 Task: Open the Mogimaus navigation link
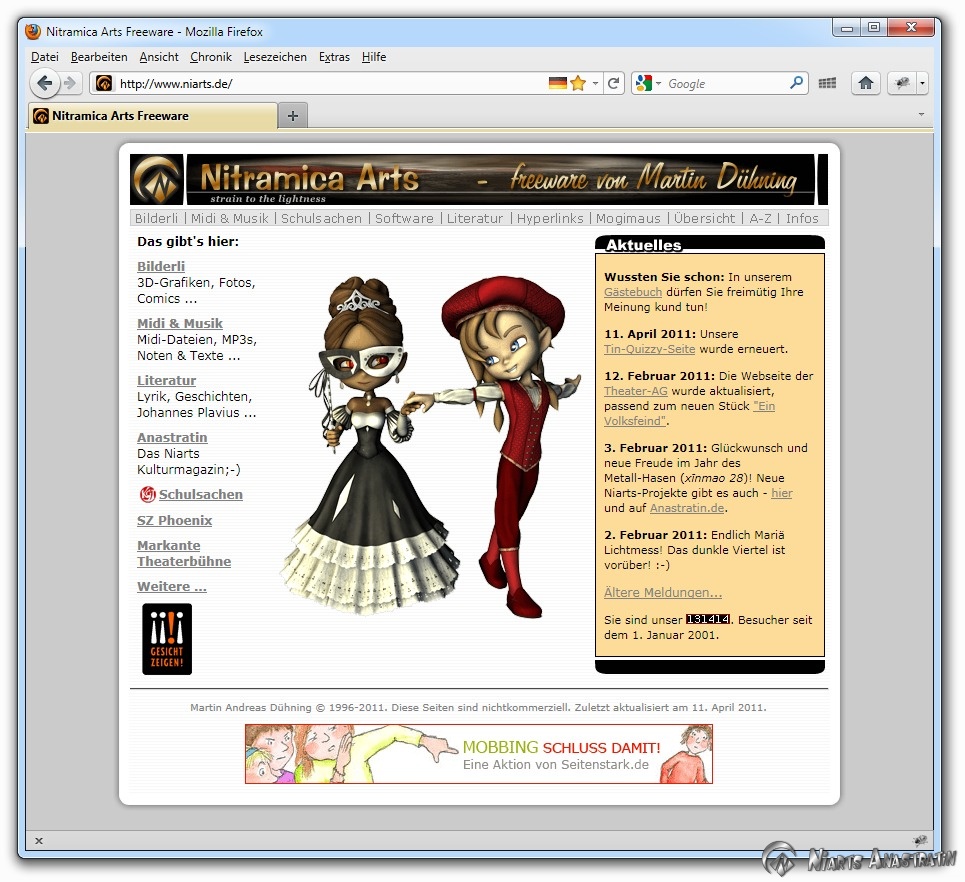(628, 218)
